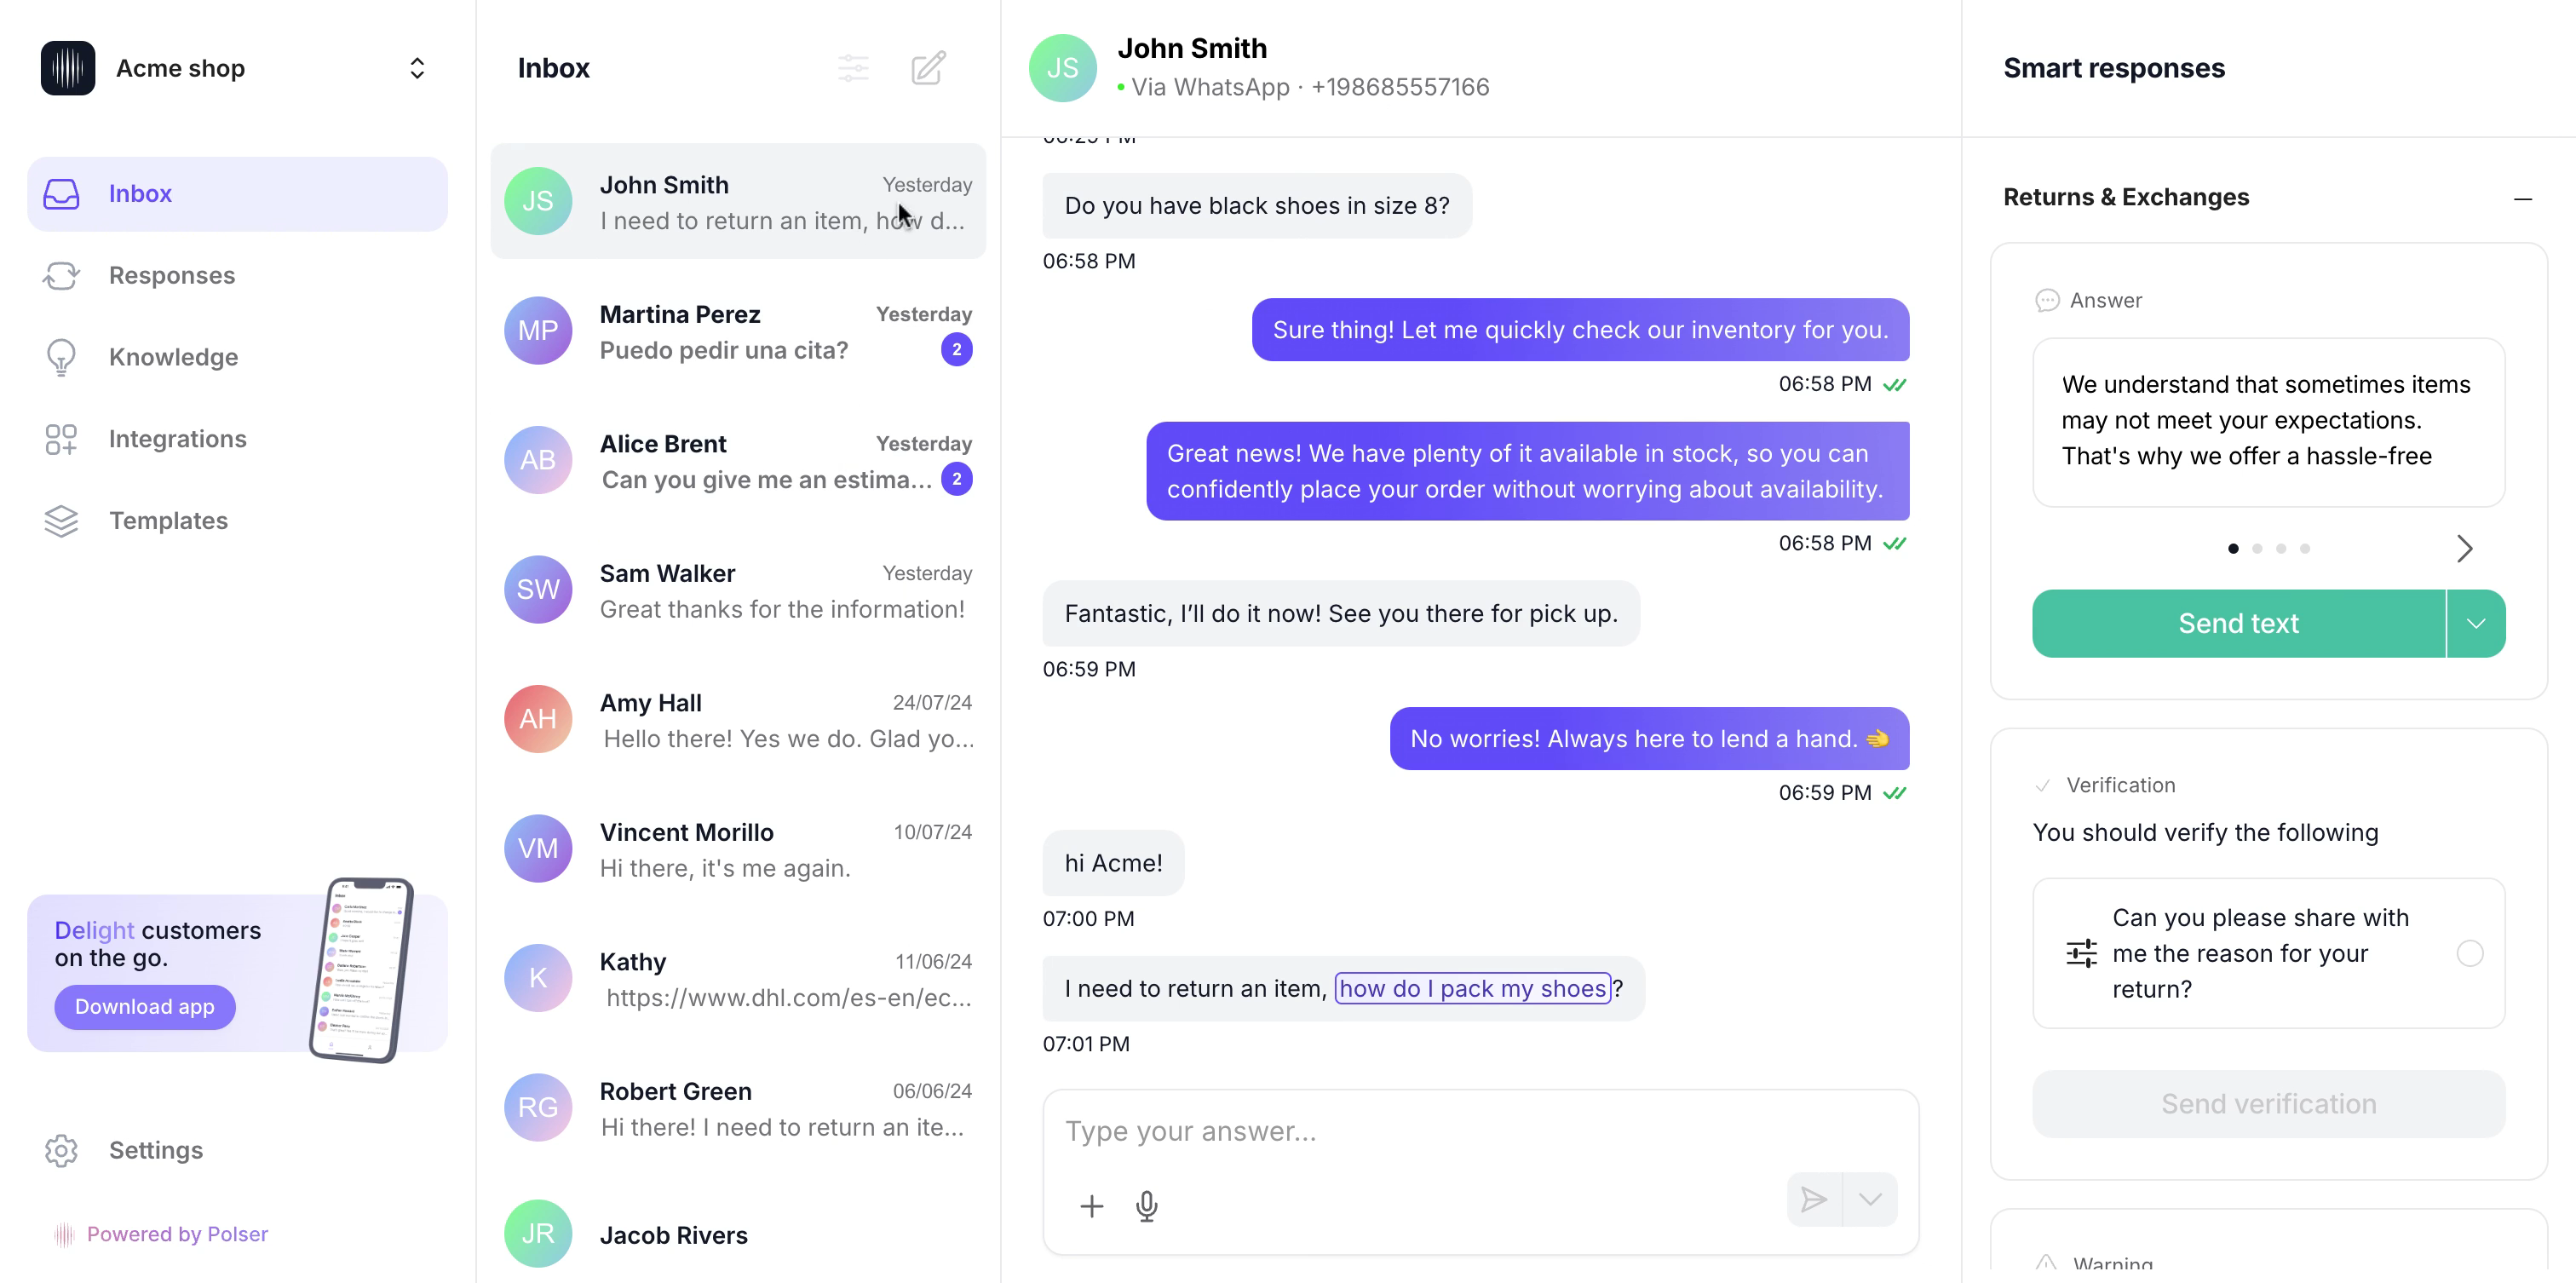Click the highlighted 'how do I pack my shoes' link
The image size is (2576, 1283).
point(1472,987)
